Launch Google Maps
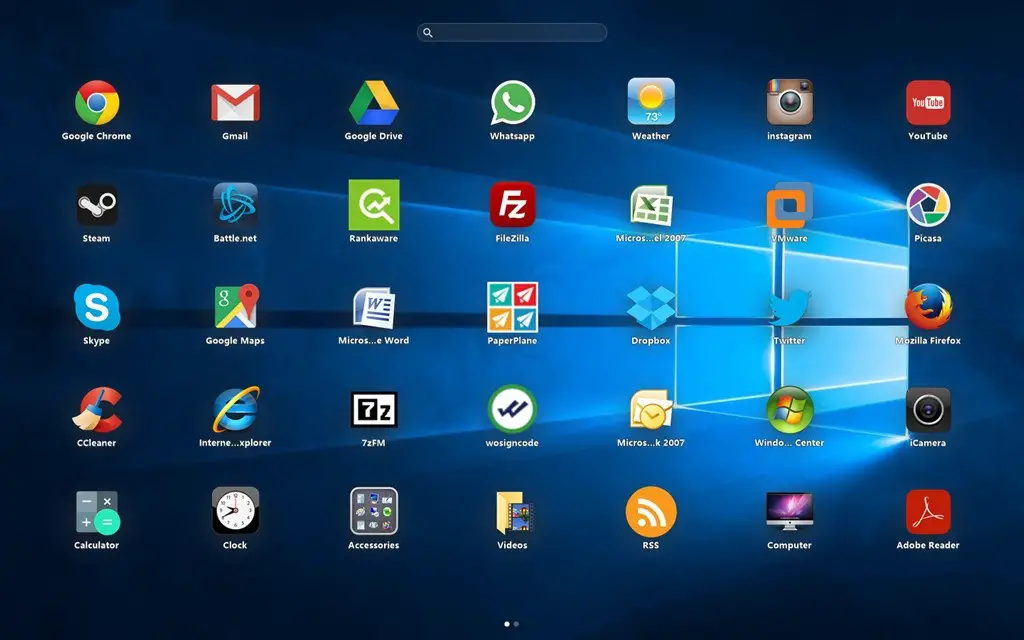 click(x=236, y=306)
